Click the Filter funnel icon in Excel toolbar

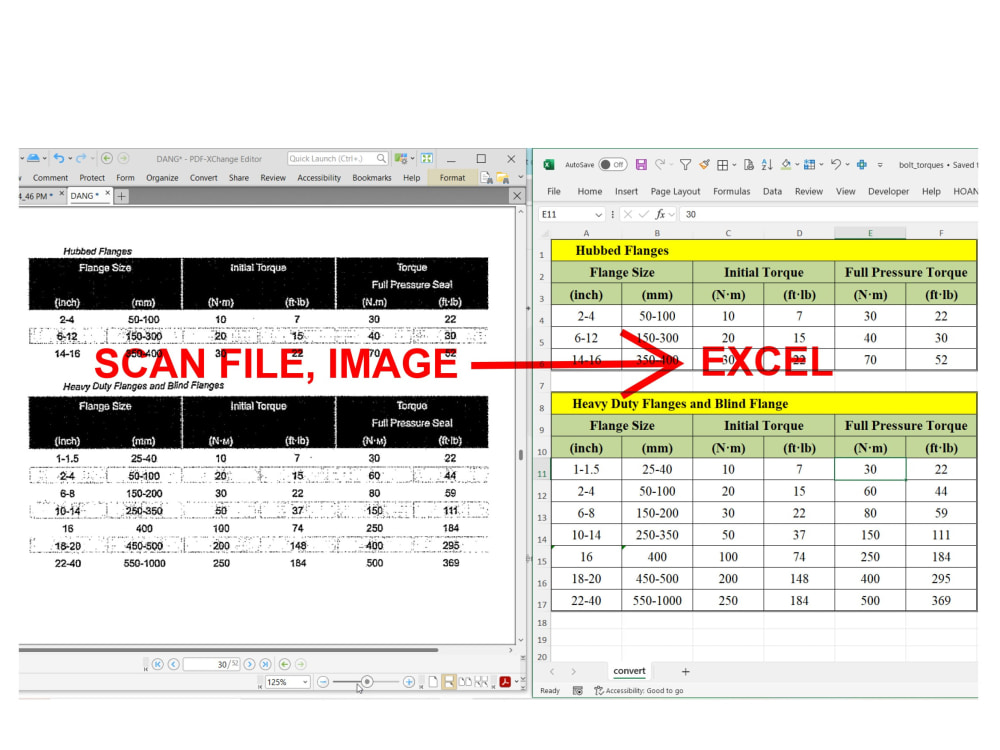tap(685, 165)
